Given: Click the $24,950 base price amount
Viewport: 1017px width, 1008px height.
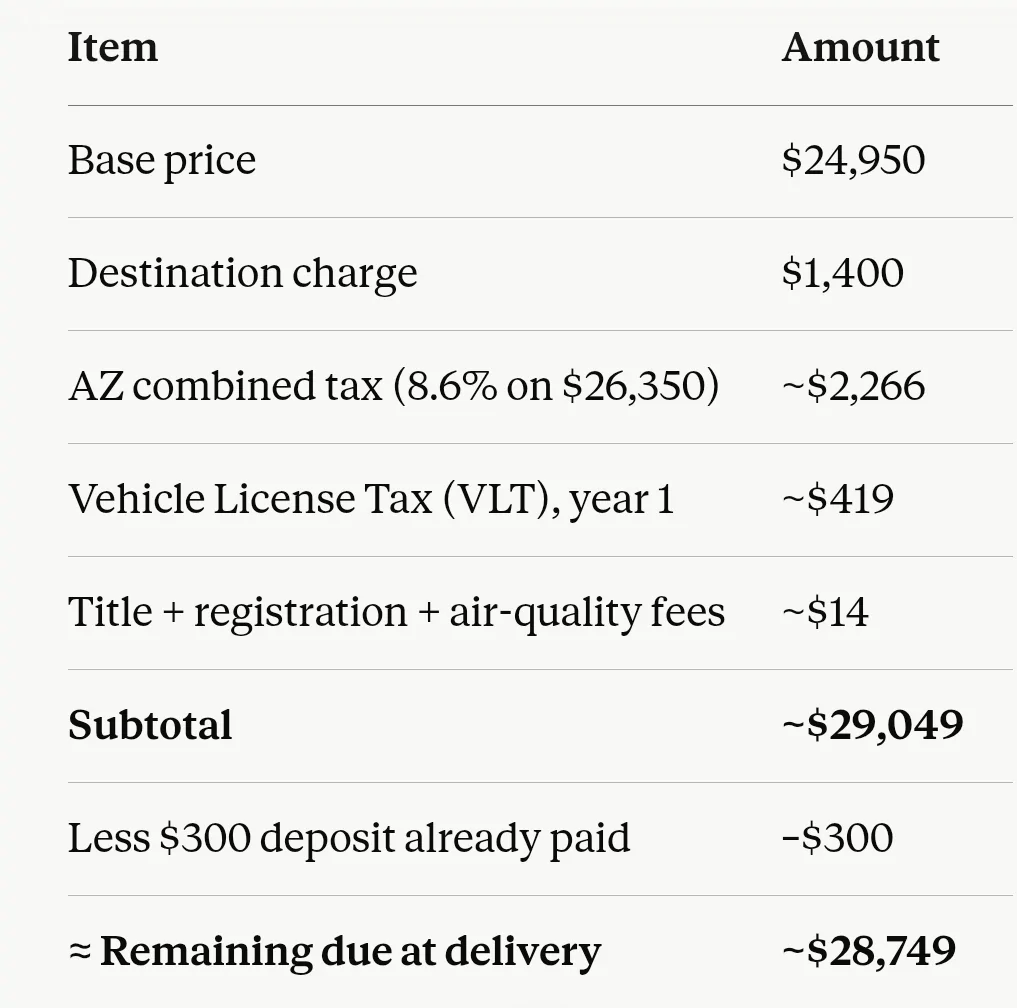Looking at the screenshot, I should pos(854,160).
